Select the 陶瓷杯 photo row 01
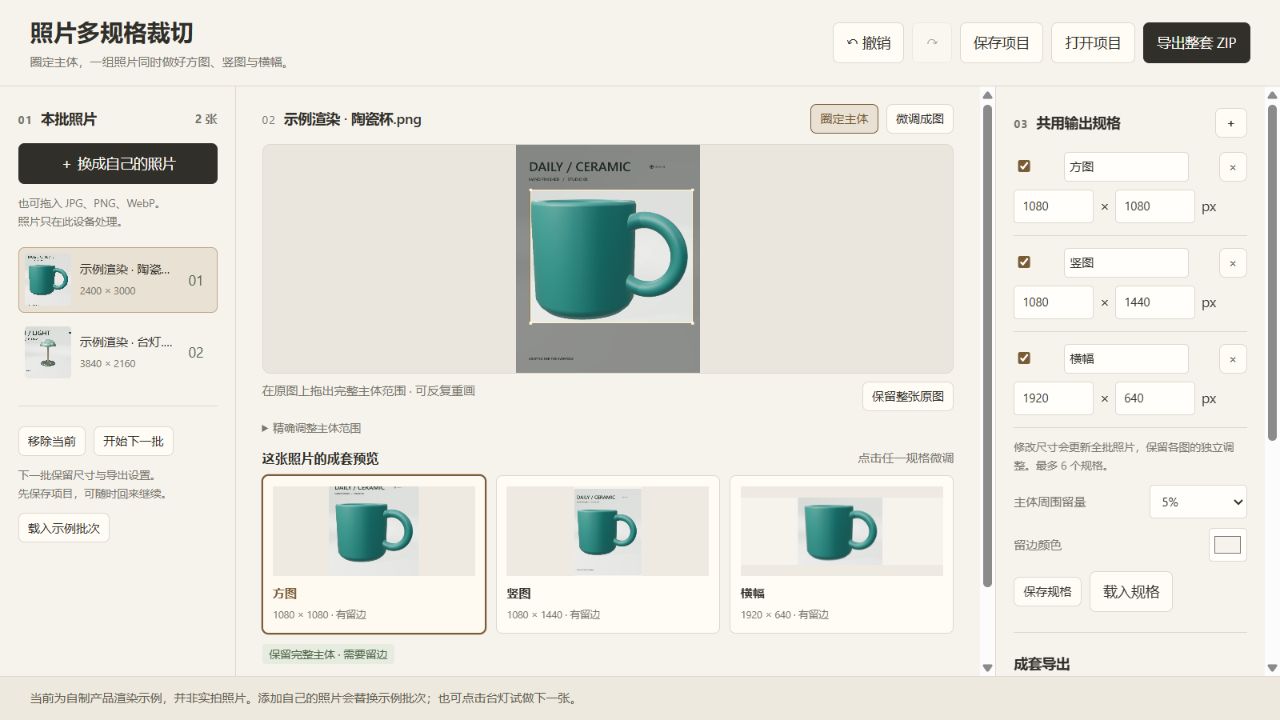Image resolution: width=1280 pixels, height=720 pixels. [118, 280]
